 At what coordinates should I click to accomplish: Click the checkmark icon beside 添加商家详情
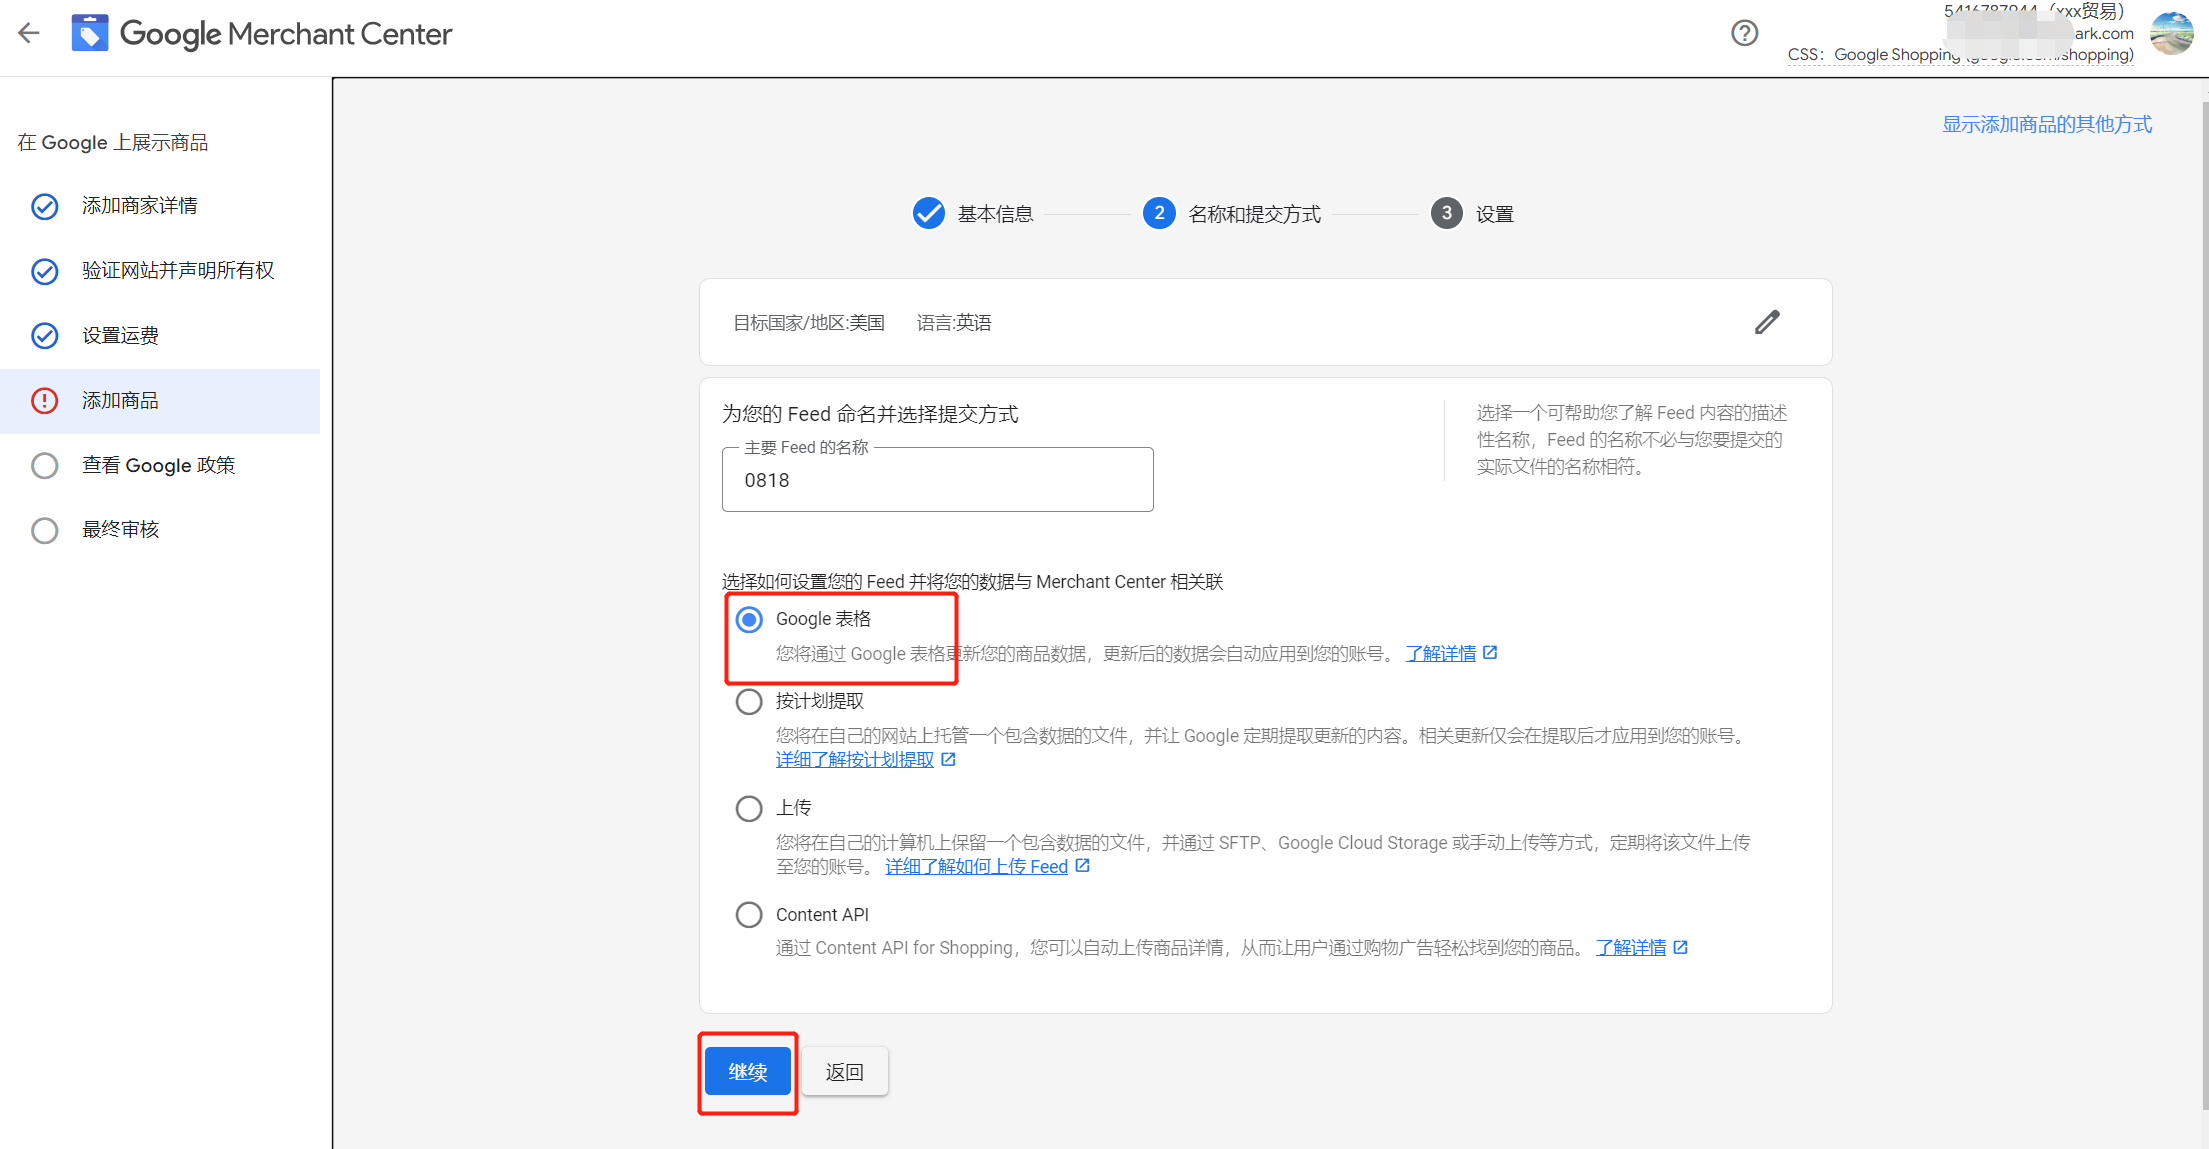pyautogui.click(x=45, y=206)
